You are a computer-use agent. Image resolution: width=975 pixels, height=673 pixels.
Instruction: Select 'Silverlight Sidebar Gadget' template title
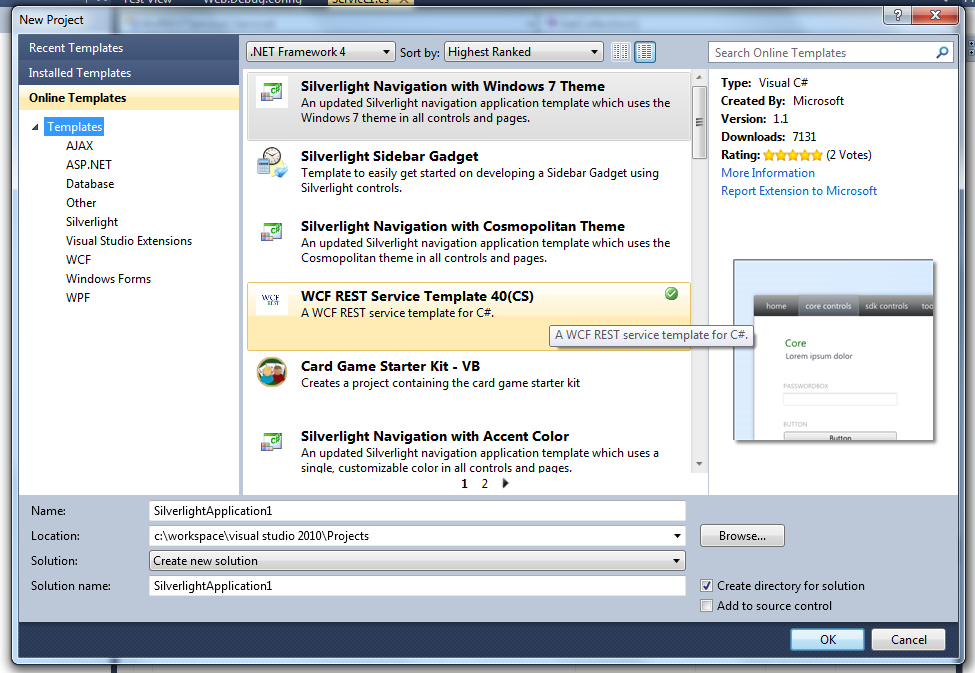tap(390, 156)
